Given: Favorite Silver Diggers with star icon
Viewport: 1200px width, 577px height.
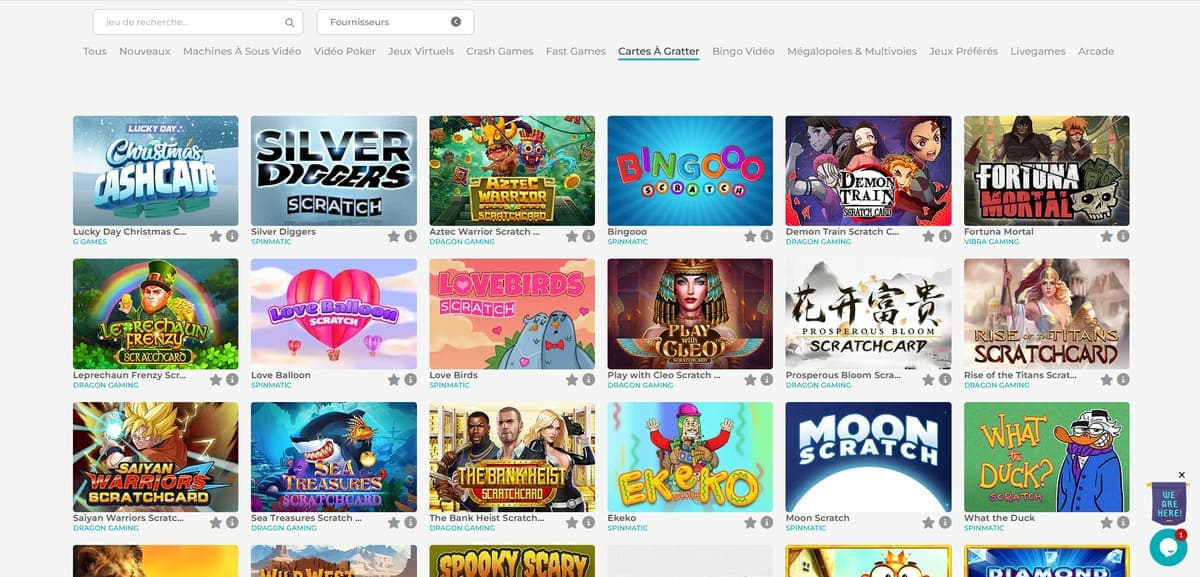Looking at the screenshot, I should pyautogui.click(x=393, y=236).
